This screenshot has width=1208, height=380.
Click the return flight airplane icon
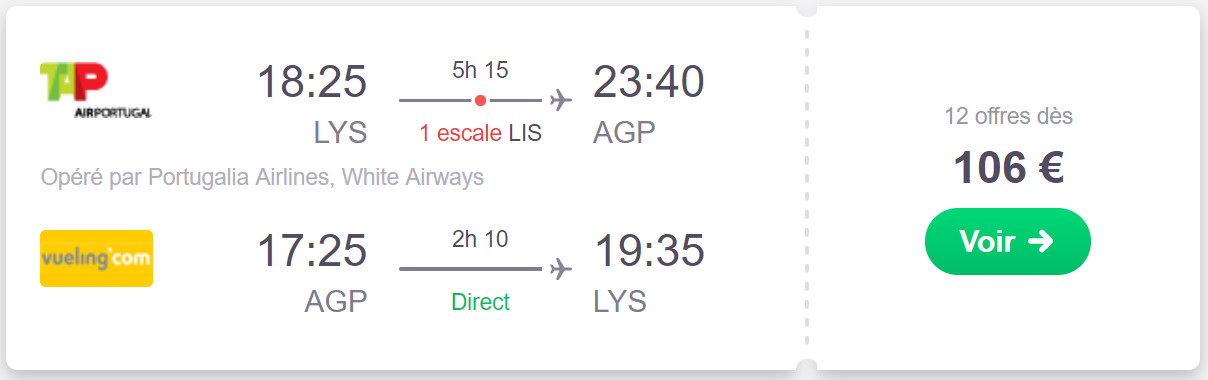click(561, 269)
